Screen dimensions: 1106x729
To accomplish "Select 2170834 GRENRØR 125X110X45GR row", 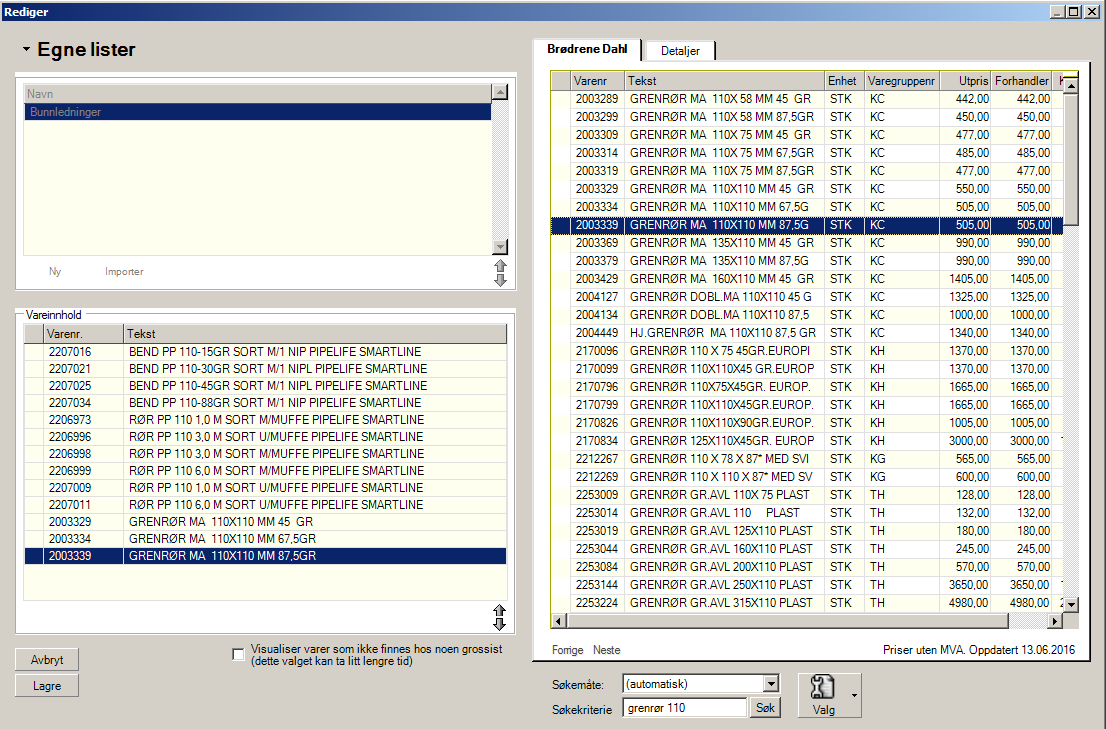I will 807,441.
